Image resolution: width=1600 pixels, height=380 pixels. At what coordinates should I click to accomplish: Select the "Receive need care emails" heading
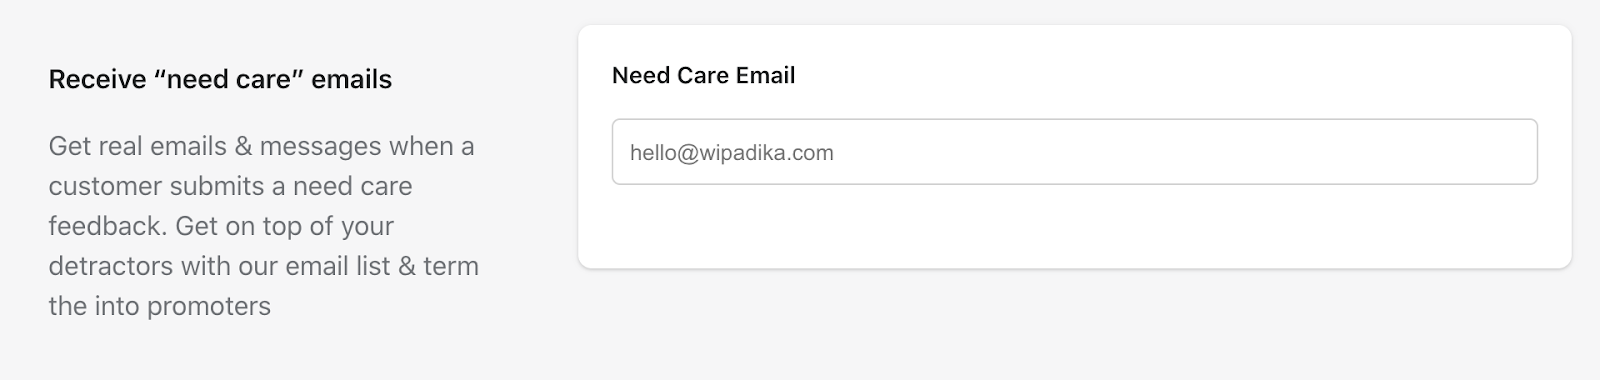coord(220,79)
